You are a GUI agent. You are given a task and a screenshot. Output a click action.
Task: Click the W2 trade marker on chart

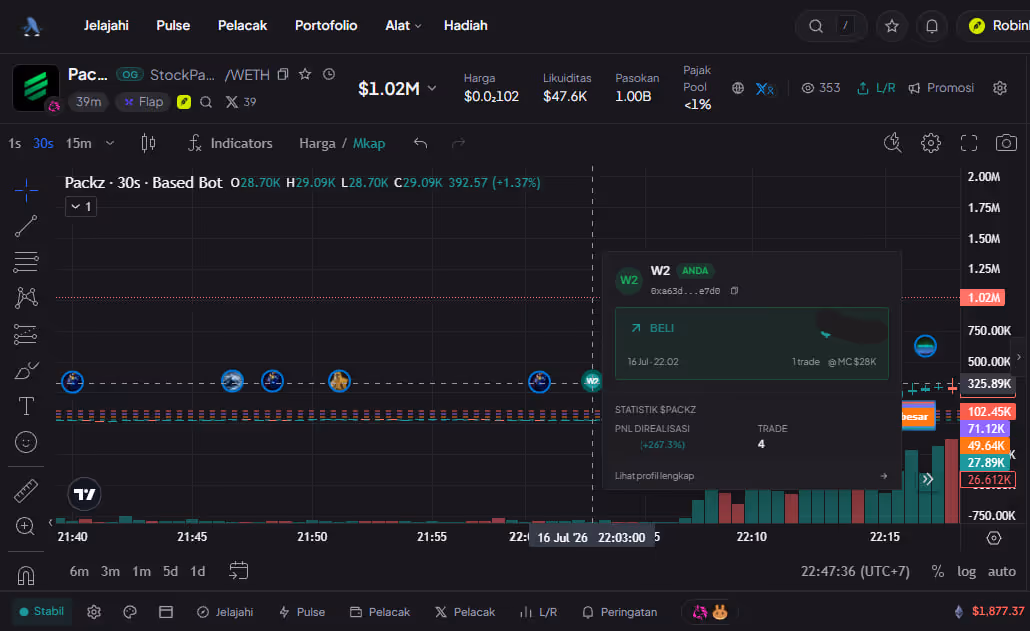pyautogui.click(x=592, y=381)
